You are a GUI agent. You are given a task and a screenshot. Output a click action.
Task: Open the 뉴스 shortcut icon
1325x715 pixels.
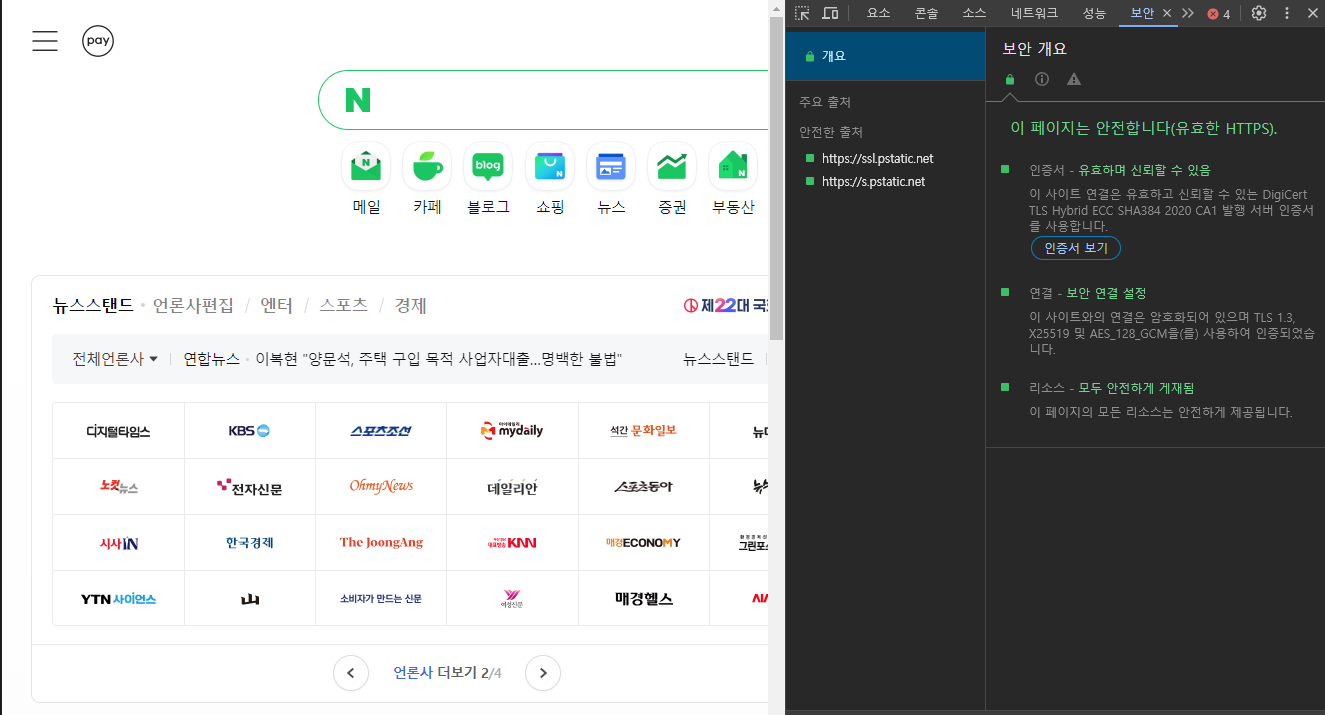(611, 166)
